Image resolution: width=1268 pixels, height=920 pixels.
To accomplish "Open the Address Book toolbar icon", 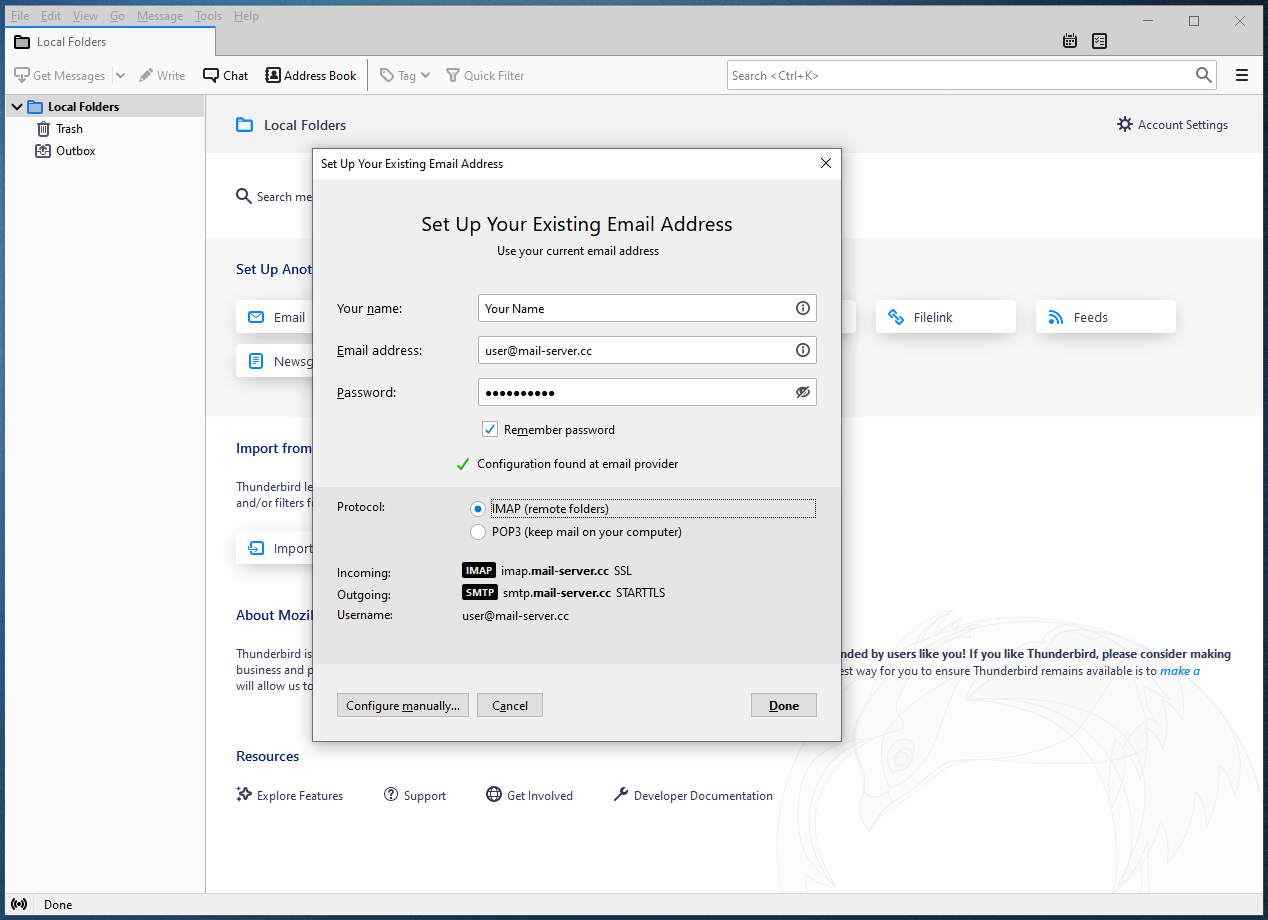I will pyautogui.click(x=273, y=76).
